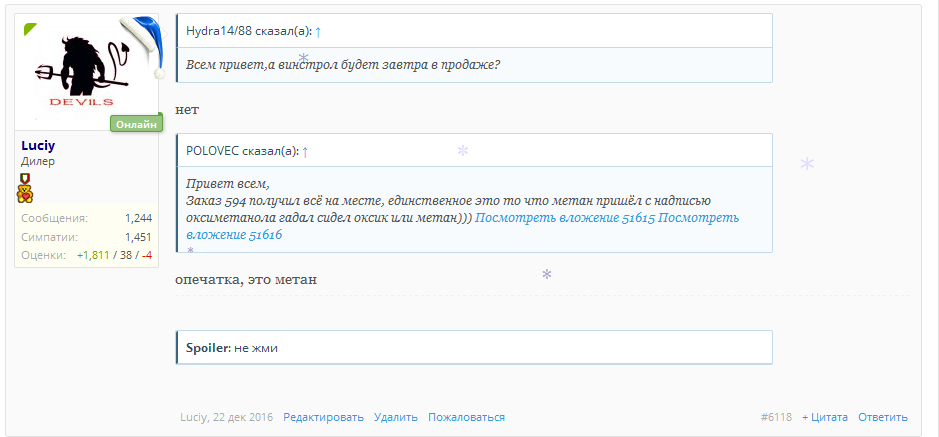This screenshot has width=939, height=437.
Task: Click the Luciy username link
Action: click(x=38, y=146)
